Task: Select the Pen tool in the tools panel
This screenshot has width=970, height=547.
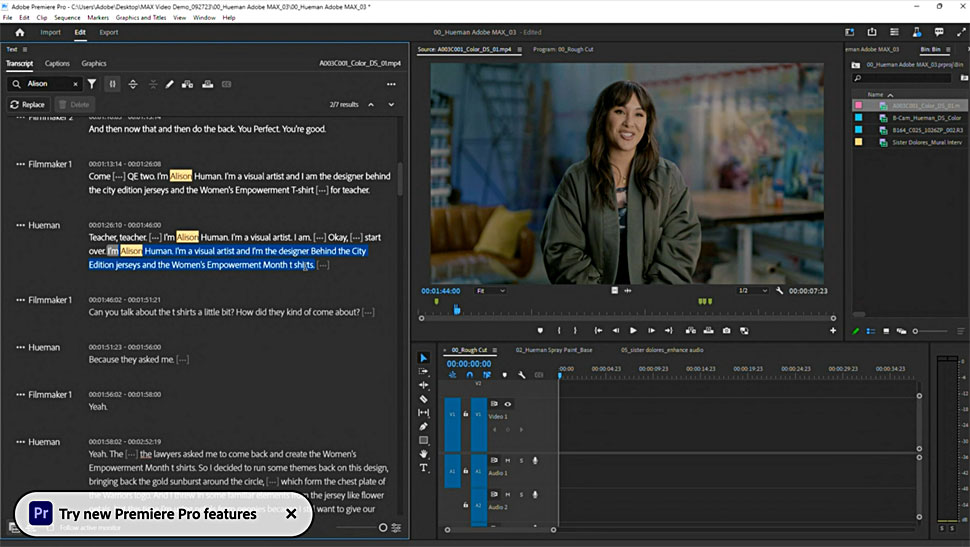Action: pyautogui.click(x=423, y=426)
